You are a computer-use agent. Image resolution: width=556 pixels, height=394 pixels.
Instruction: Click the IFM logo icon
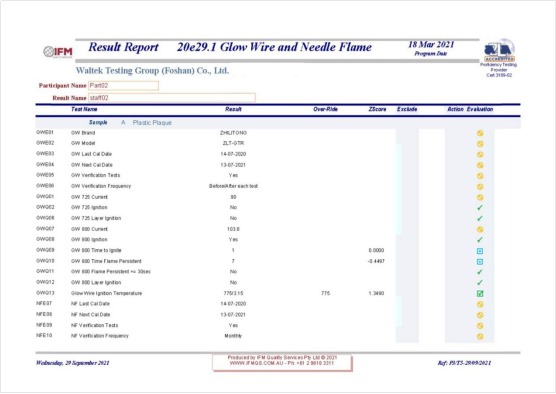(x=58, y=52)
